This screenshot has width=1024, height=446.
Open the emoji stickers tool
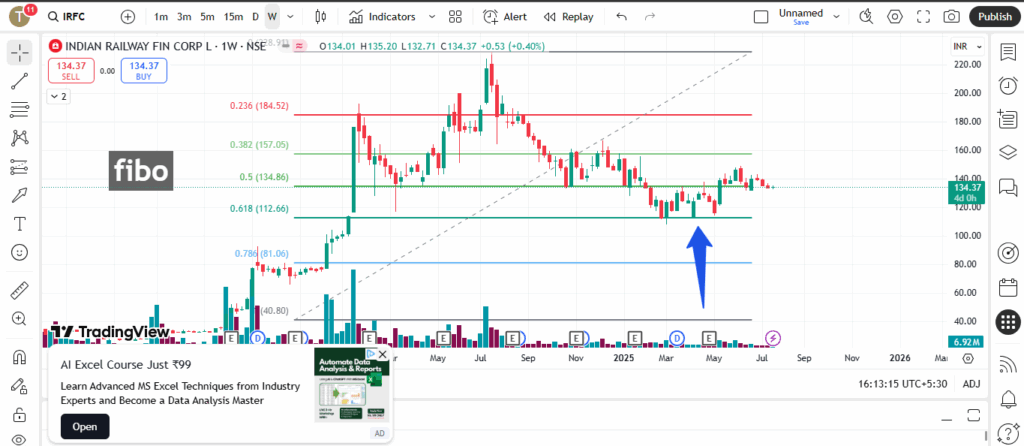[x=20, y=252]
